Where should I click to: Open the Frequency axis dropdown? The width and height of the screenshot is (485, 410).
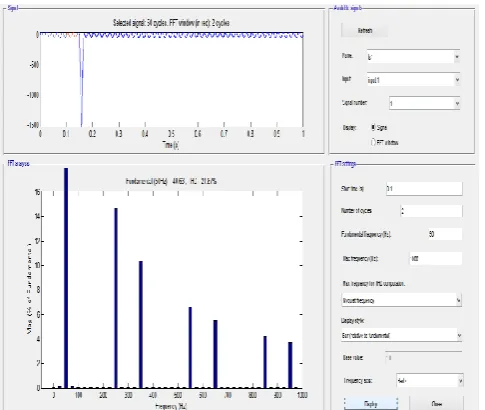pyautogui.click(x=429, y=380)
